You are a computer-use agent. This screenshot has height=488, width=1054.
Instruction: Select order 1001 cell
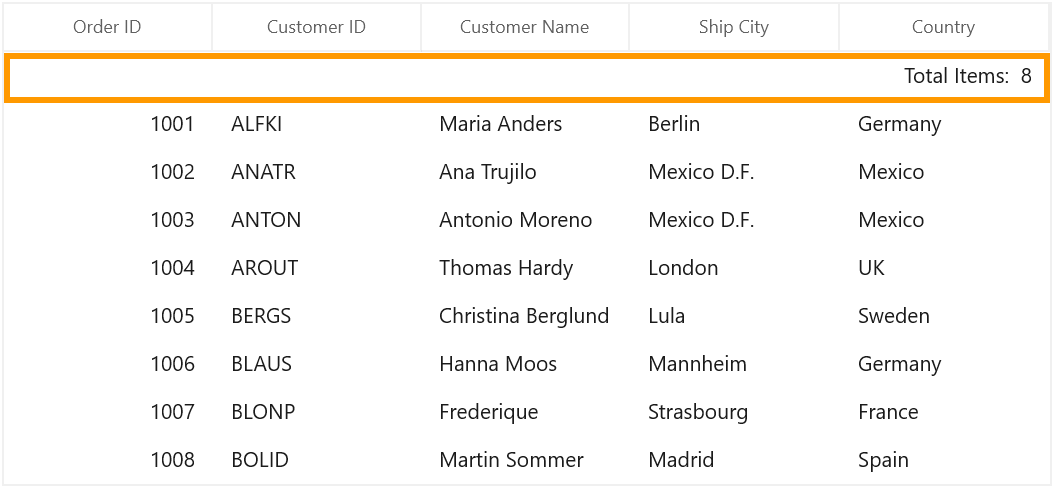click(x=108, y=124)
